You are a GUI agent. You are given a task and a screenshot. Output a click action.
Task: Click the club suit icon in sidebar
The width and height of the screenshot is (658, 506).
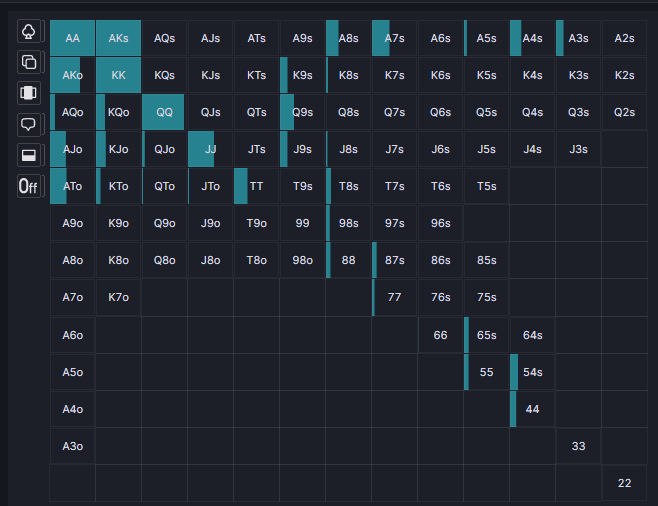[30, 31]
